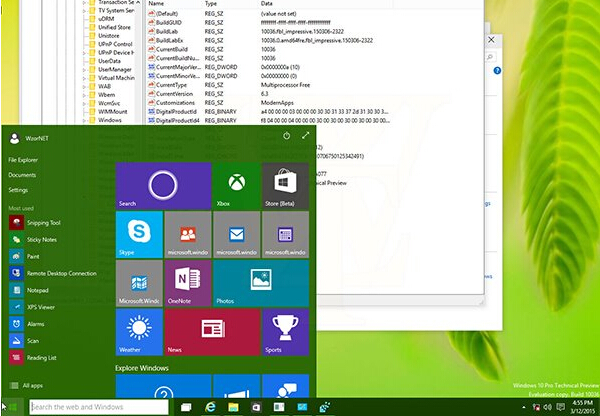The image size is (600, 416).
Task: Open the Skype tile
Action: point(139,235)
